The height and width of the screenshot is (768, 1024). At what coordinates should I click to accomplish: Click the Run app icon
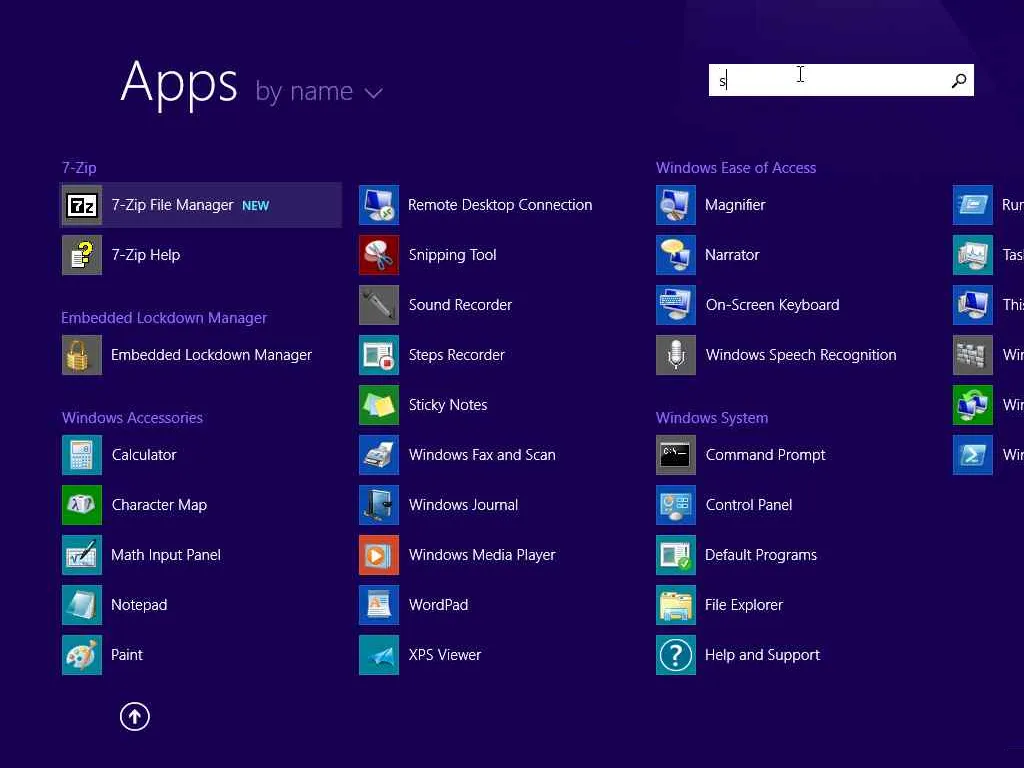click(973, 205)
